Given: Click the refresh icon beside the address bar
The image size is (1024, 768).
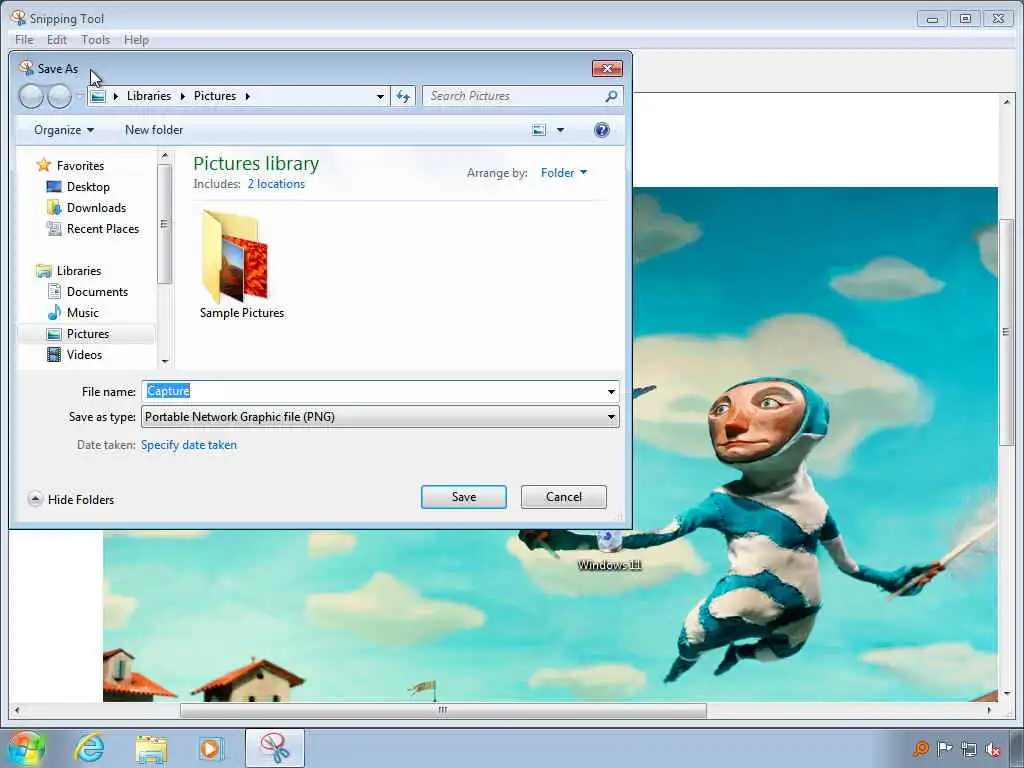Looking at the screenshot, I should pyautogui.click(x=403, y=97).
